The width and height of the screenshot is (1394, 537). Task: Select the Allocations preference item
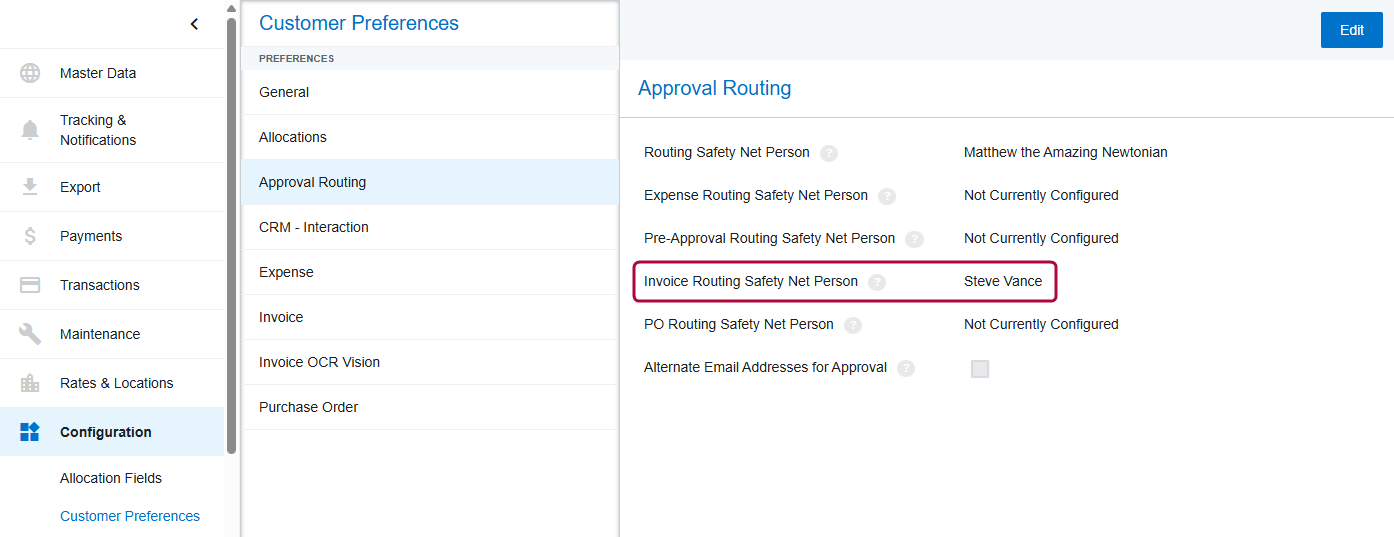pos(293,137)
